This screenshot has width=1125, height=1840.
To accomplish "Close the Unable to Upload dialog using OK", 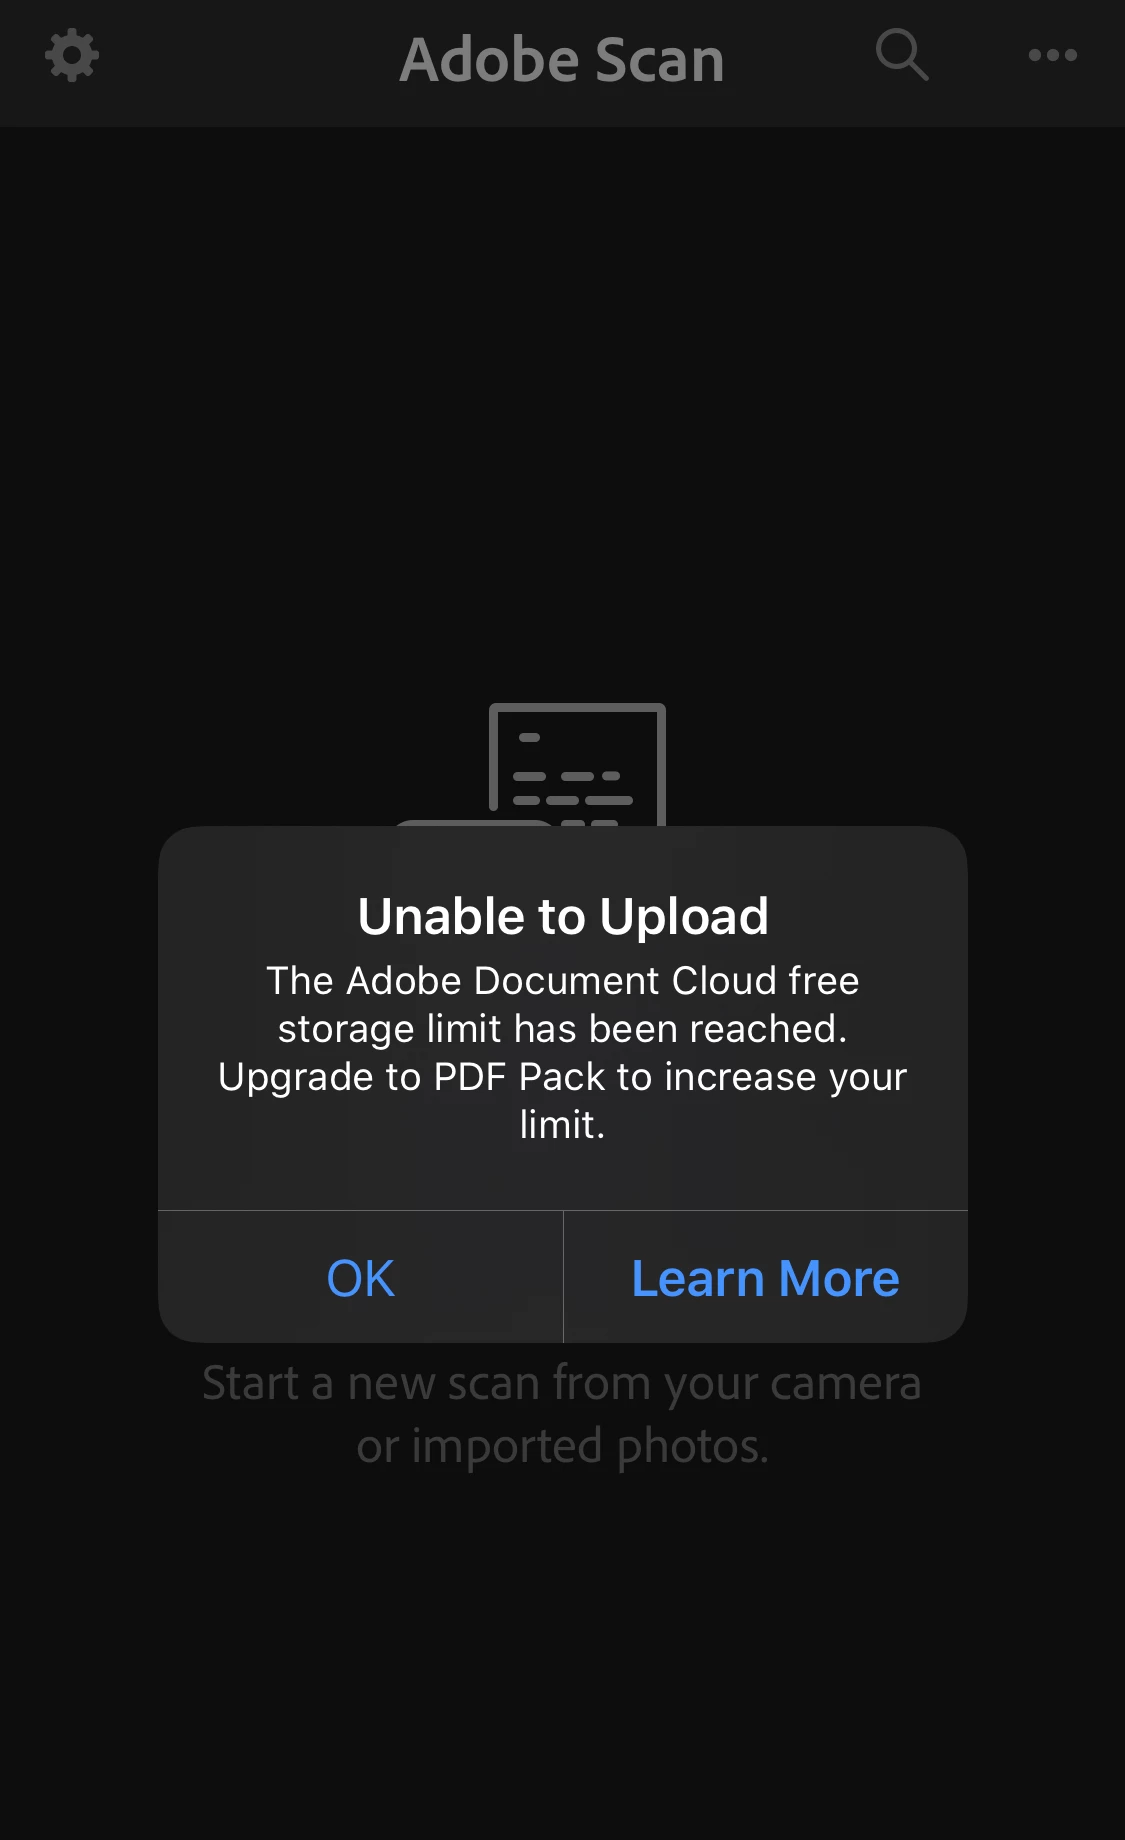I will [361, 1277].
